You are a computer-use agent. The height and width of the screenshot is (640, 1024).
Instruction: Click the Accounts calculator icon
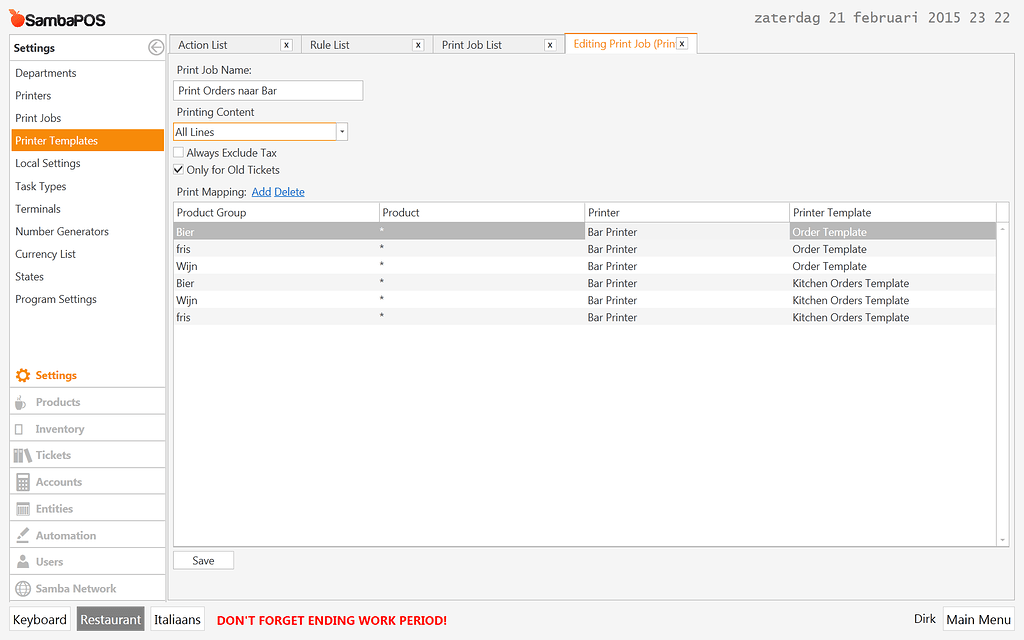click(22, 480)
